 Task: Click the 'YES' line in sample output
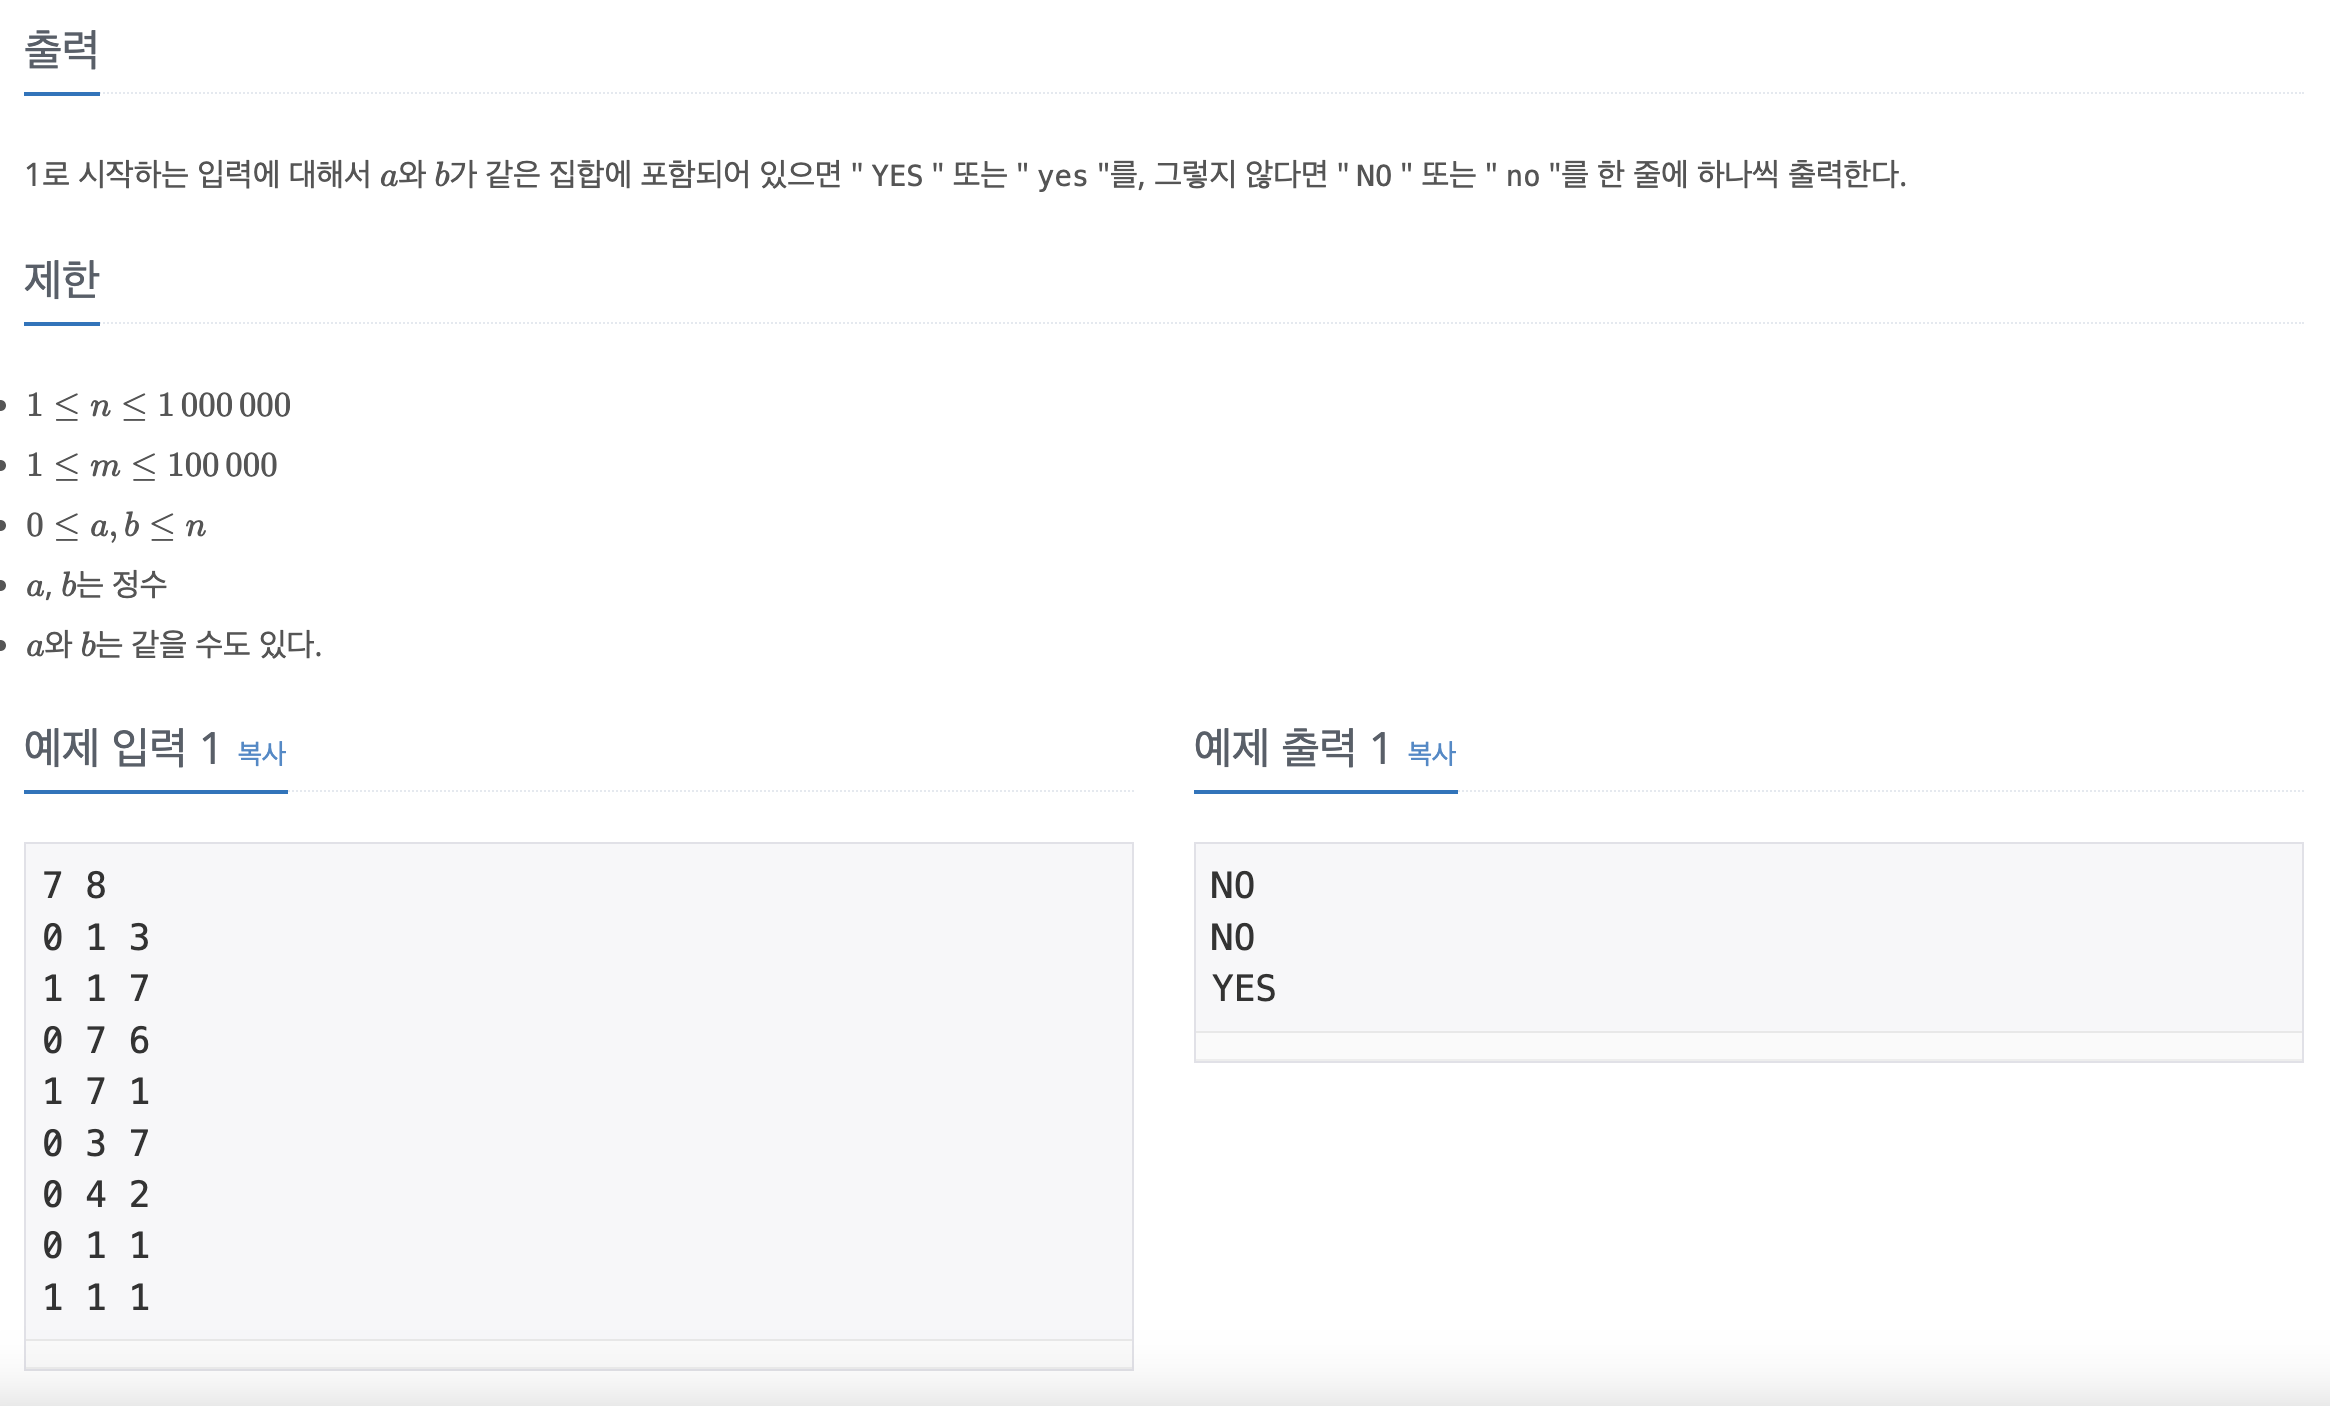pos(1243,988)
